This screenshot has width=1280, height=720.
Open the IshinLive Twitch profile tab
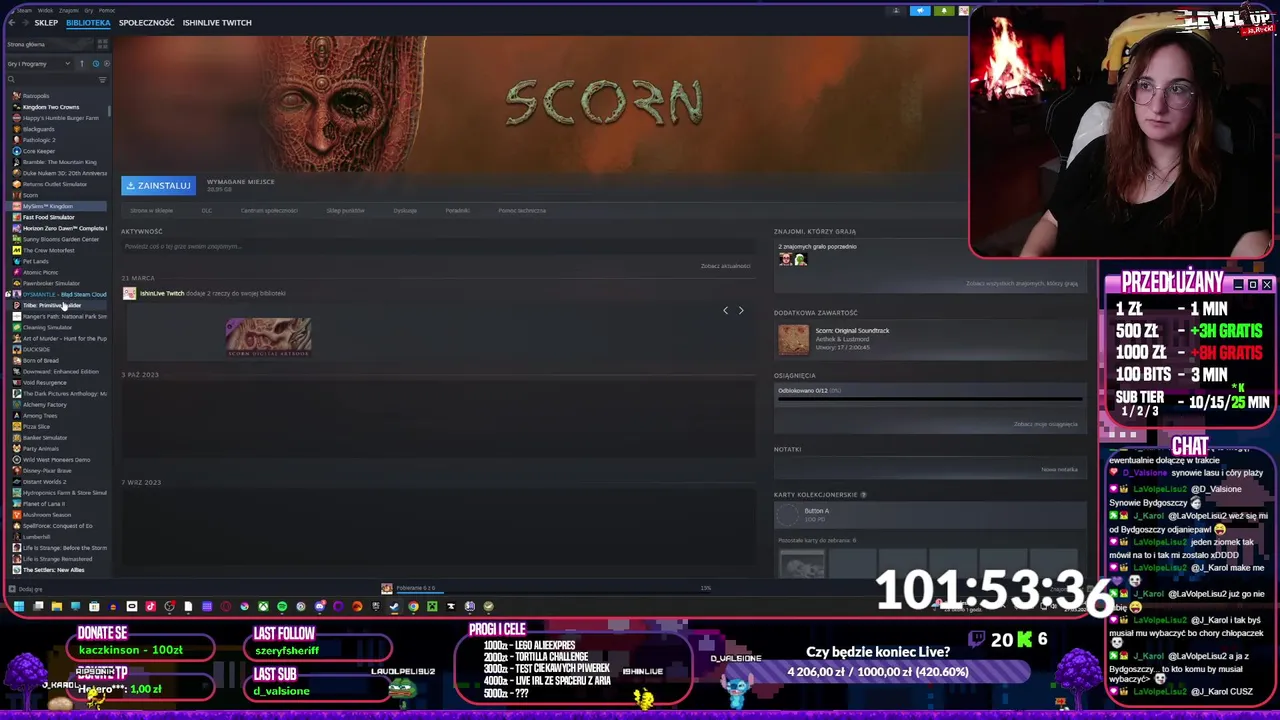(217, 22)
